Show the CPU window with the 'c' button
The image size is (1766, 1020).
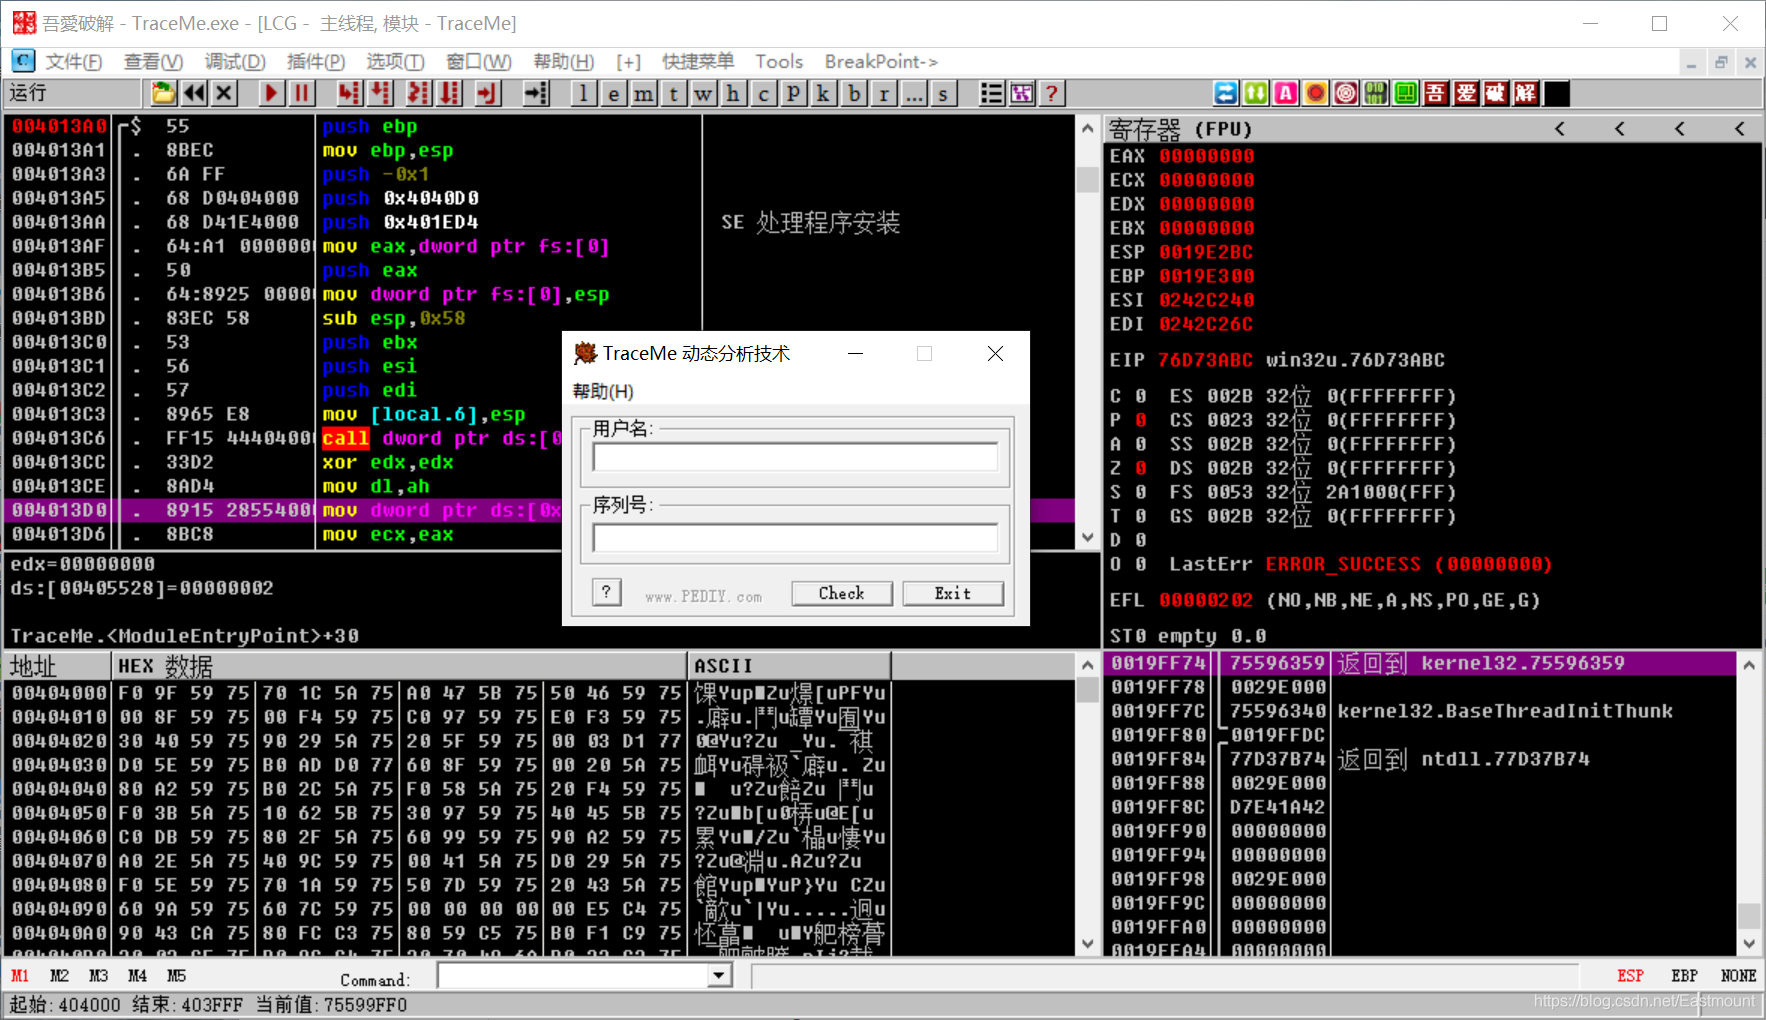point(764,93)
